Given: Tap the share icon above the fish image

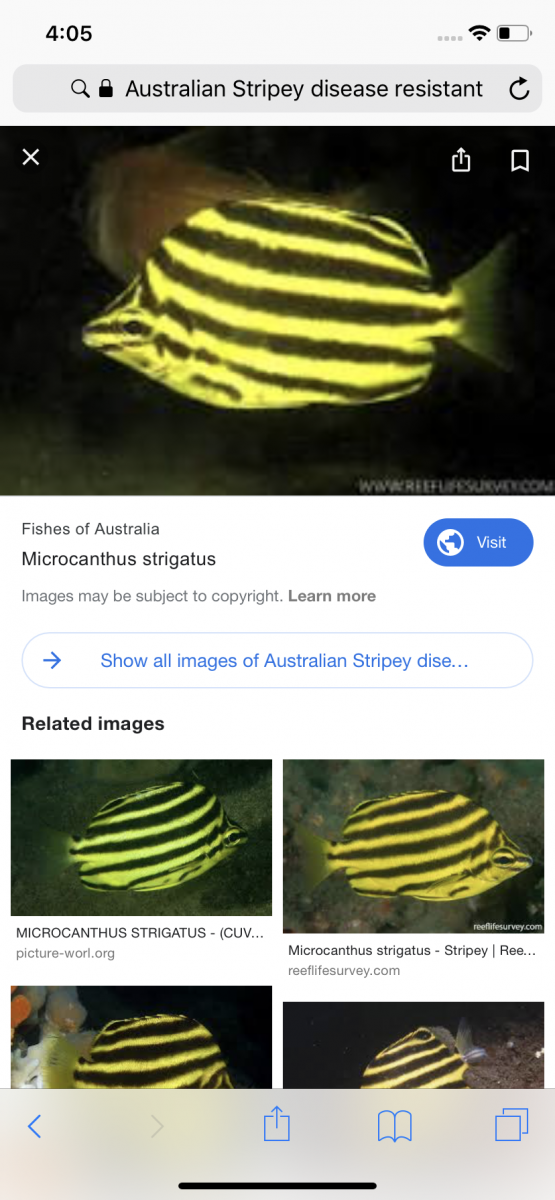Looking at the screenshot, I should pos(461,159).
